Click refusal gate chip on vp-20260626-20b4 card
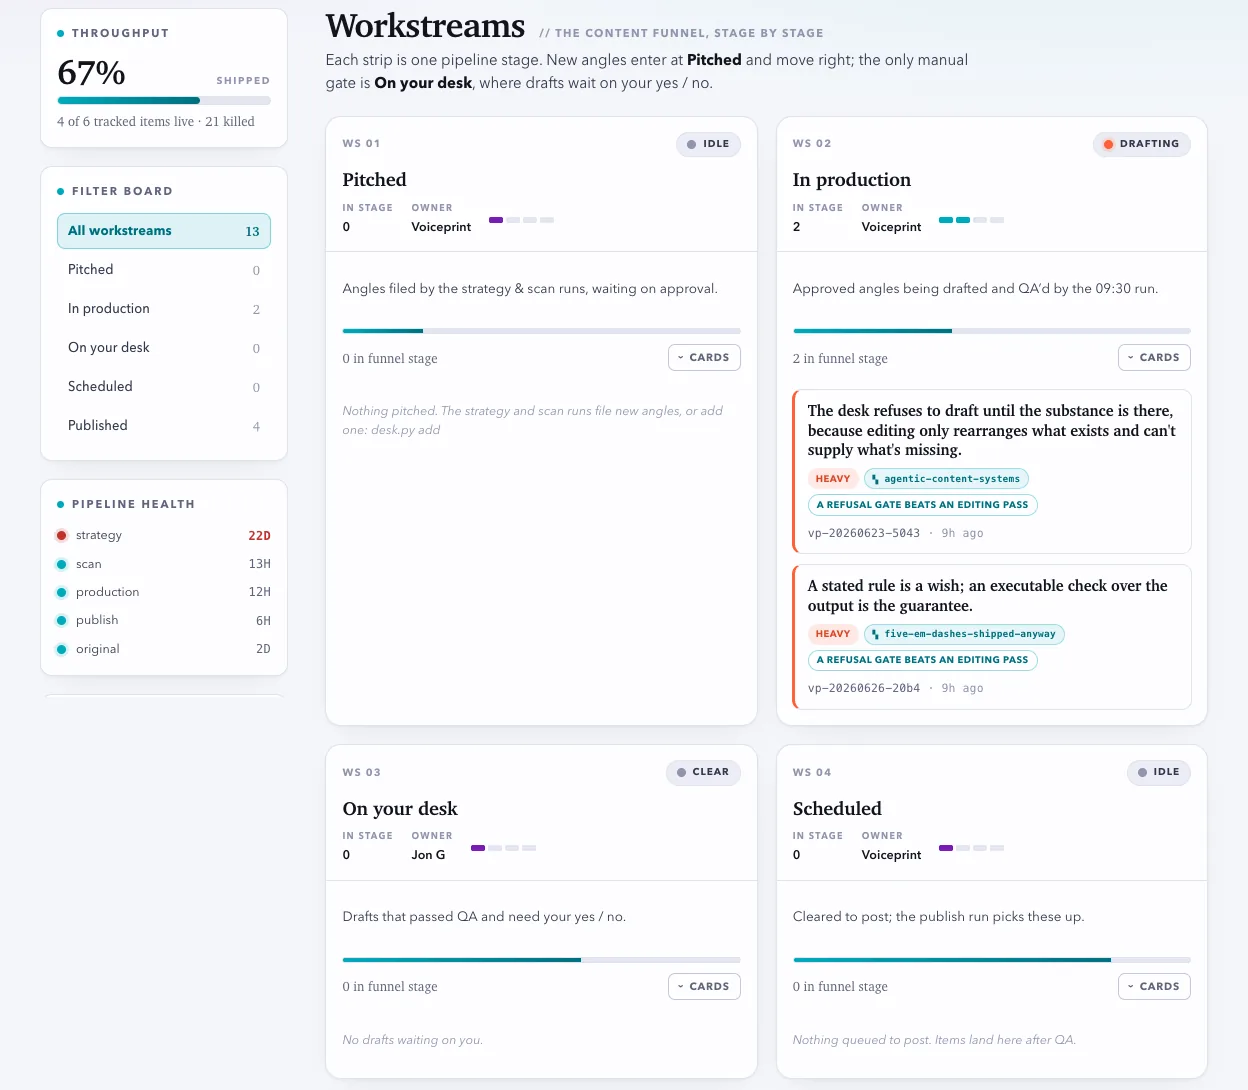The image size is (1248, 1090). click(x=922, y=660)
